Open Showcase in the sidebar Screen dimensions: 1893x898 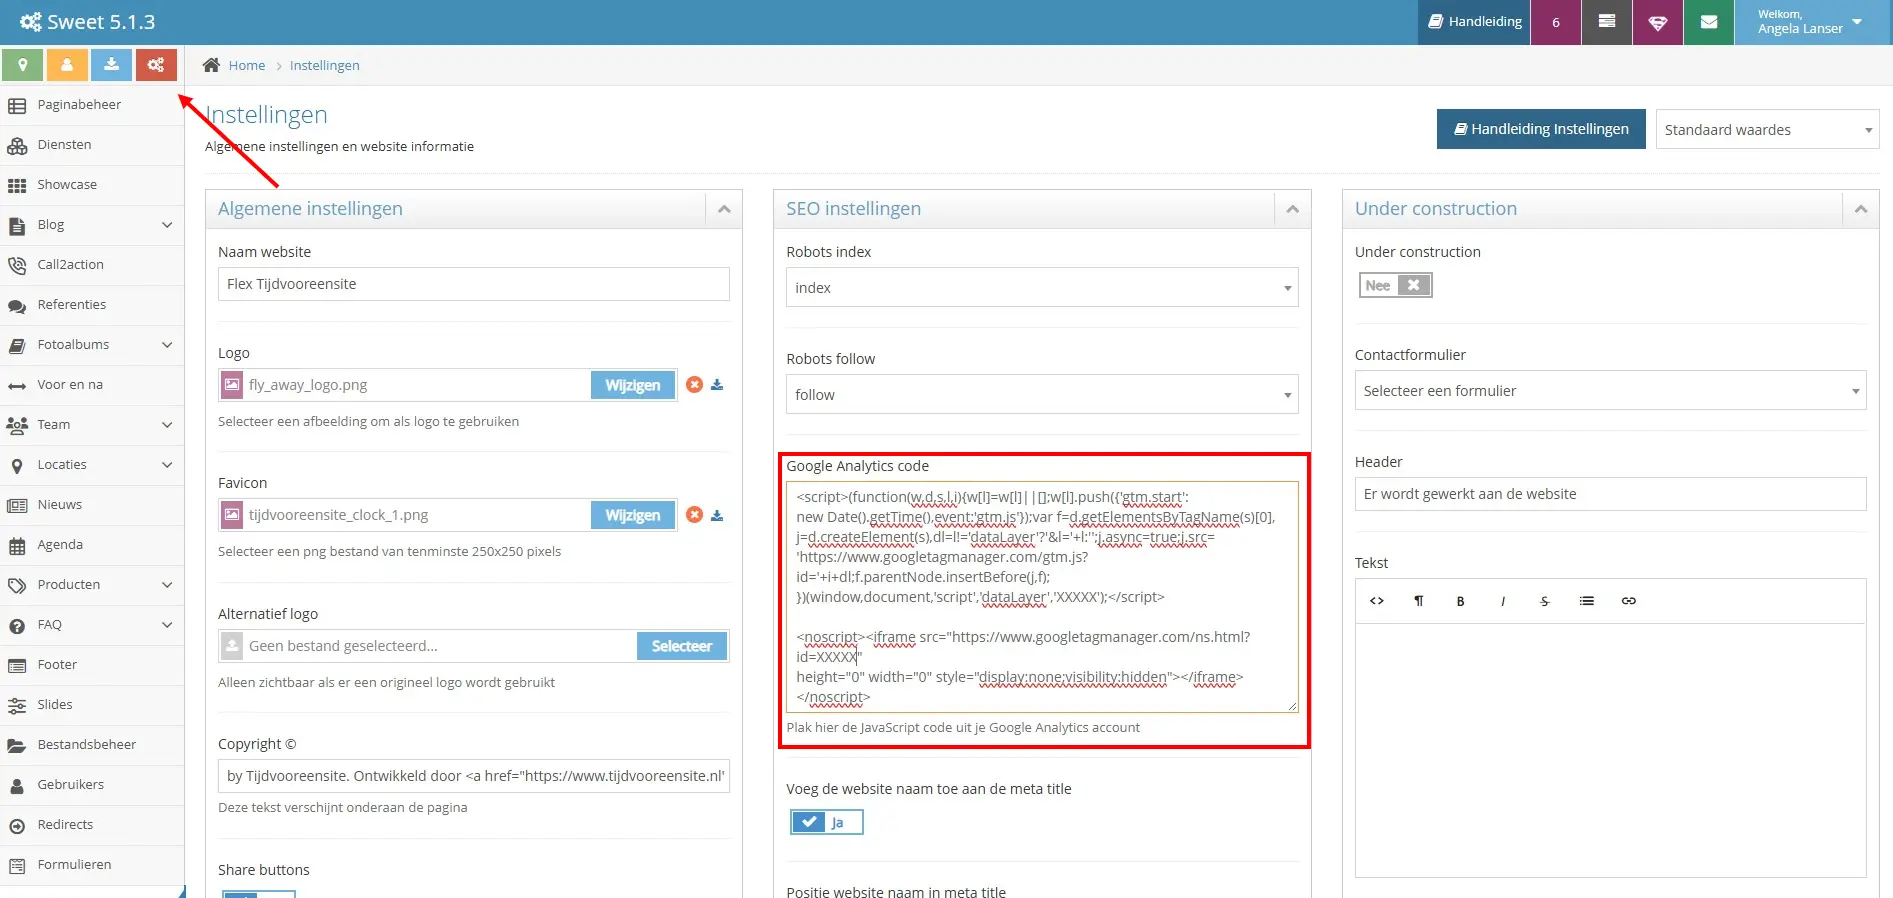coord(92,185)
